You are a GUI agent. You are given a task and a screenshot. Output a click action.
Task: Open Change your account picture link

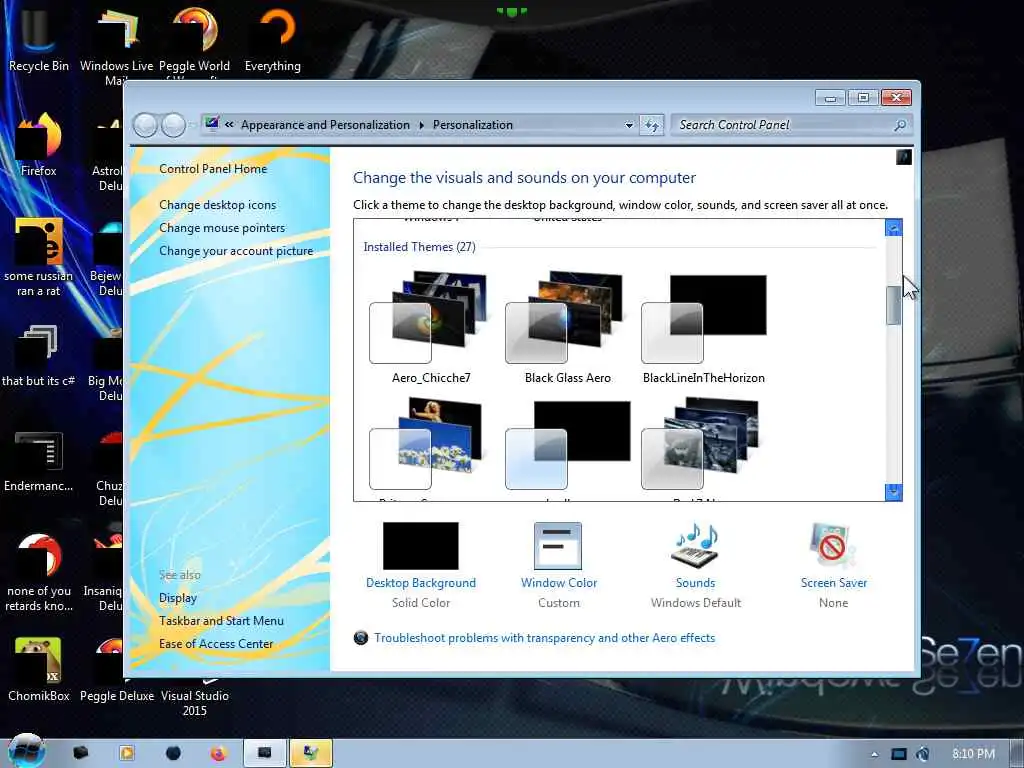click(x=236, y=251)
